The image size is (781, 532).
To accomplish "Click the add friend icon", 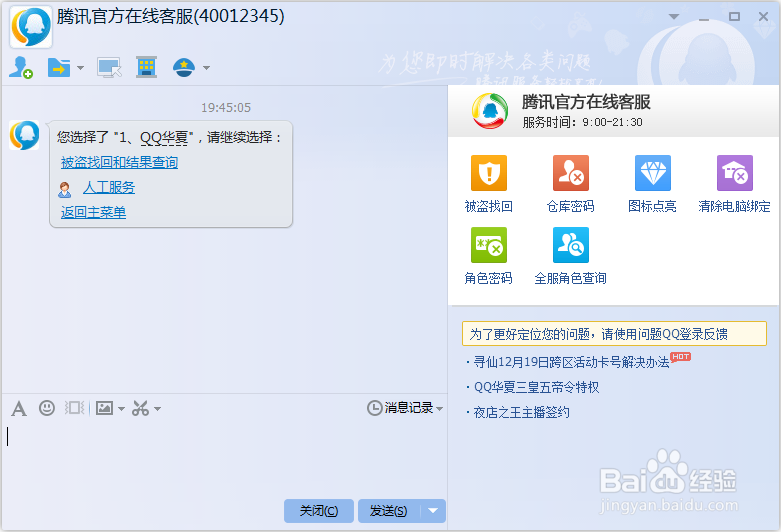I will click(x=20, y=67).
